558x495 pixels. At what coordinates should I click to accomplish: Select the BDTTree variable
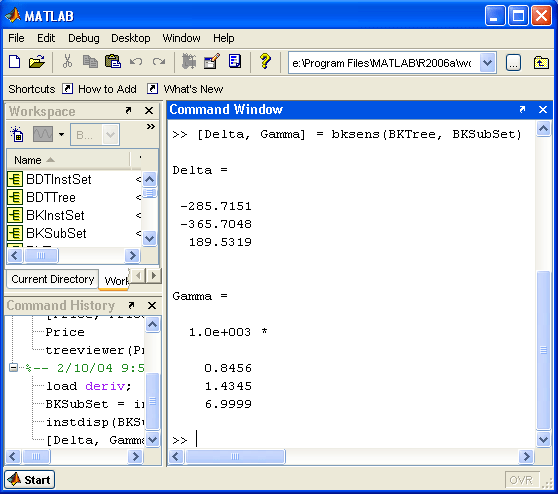coord(51,197)
